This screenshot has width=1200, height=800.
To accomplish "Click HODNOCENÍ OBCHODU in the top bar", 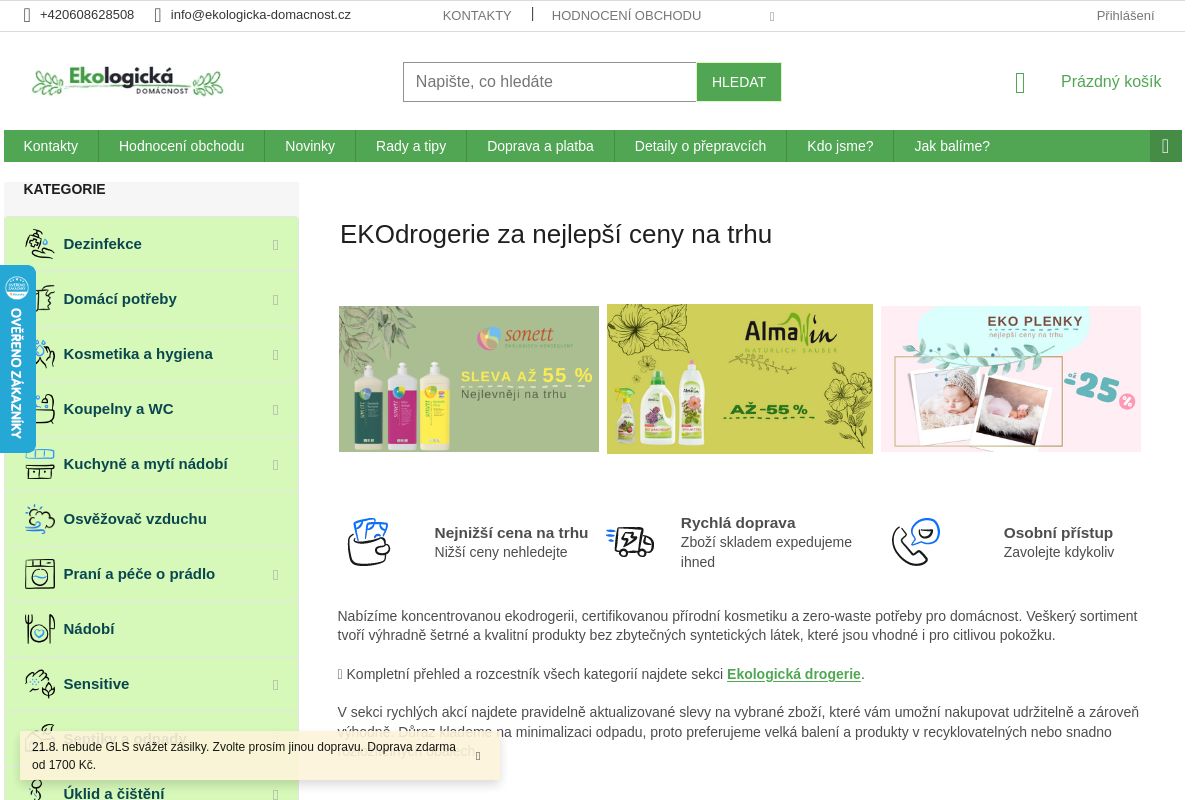I will point(626,15).
